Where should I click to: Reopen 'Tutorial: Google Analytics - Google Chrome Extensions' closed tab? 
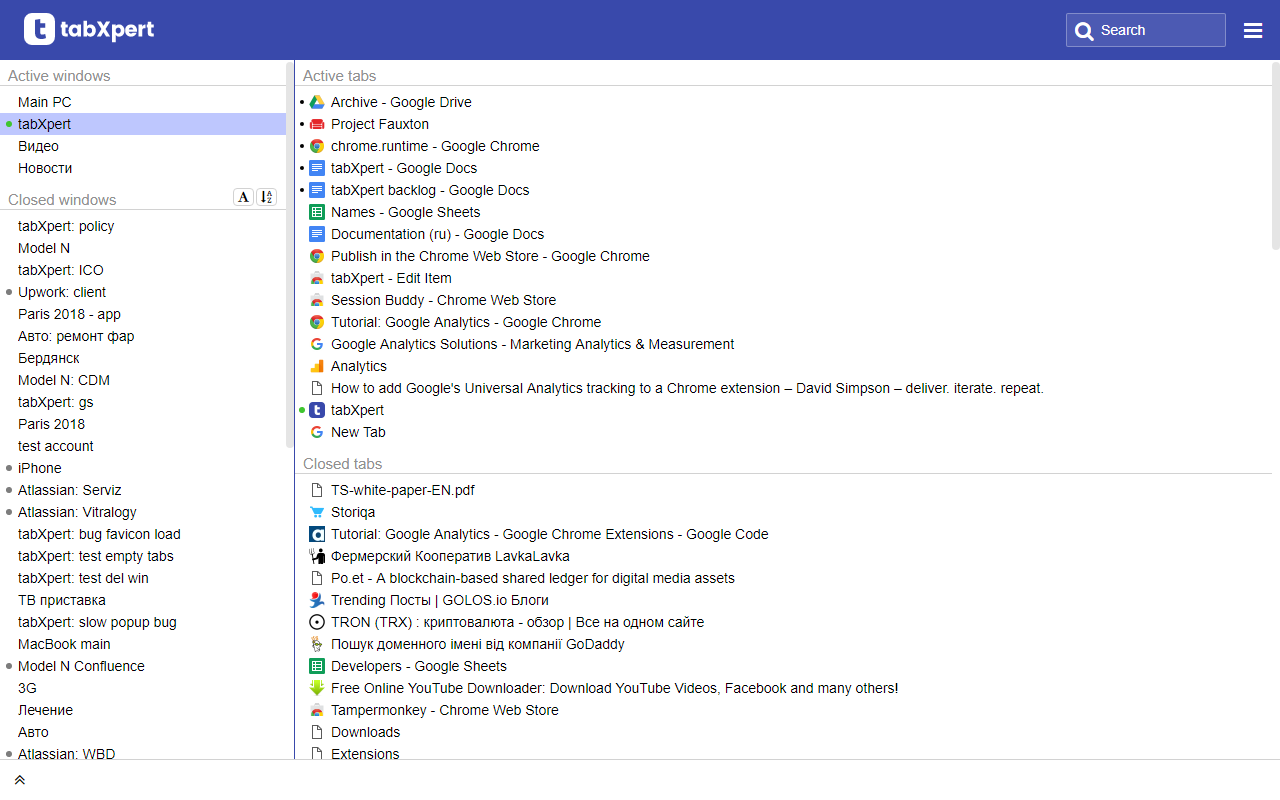tap(784, 534)
